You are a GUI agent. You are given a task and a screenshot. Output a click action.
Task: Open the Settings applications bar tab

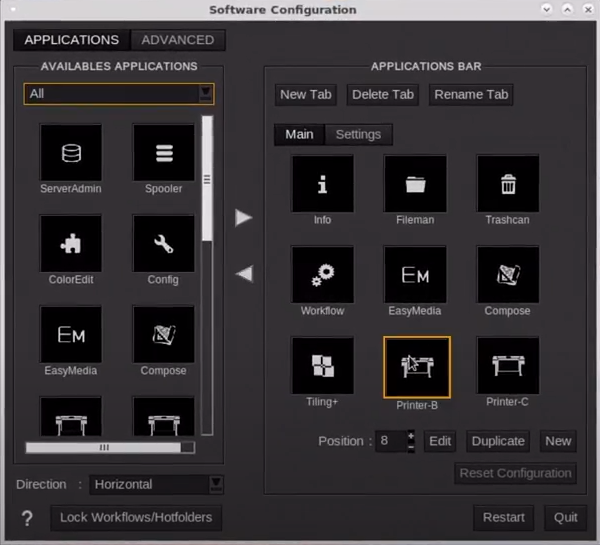click(x=359, y=134)
